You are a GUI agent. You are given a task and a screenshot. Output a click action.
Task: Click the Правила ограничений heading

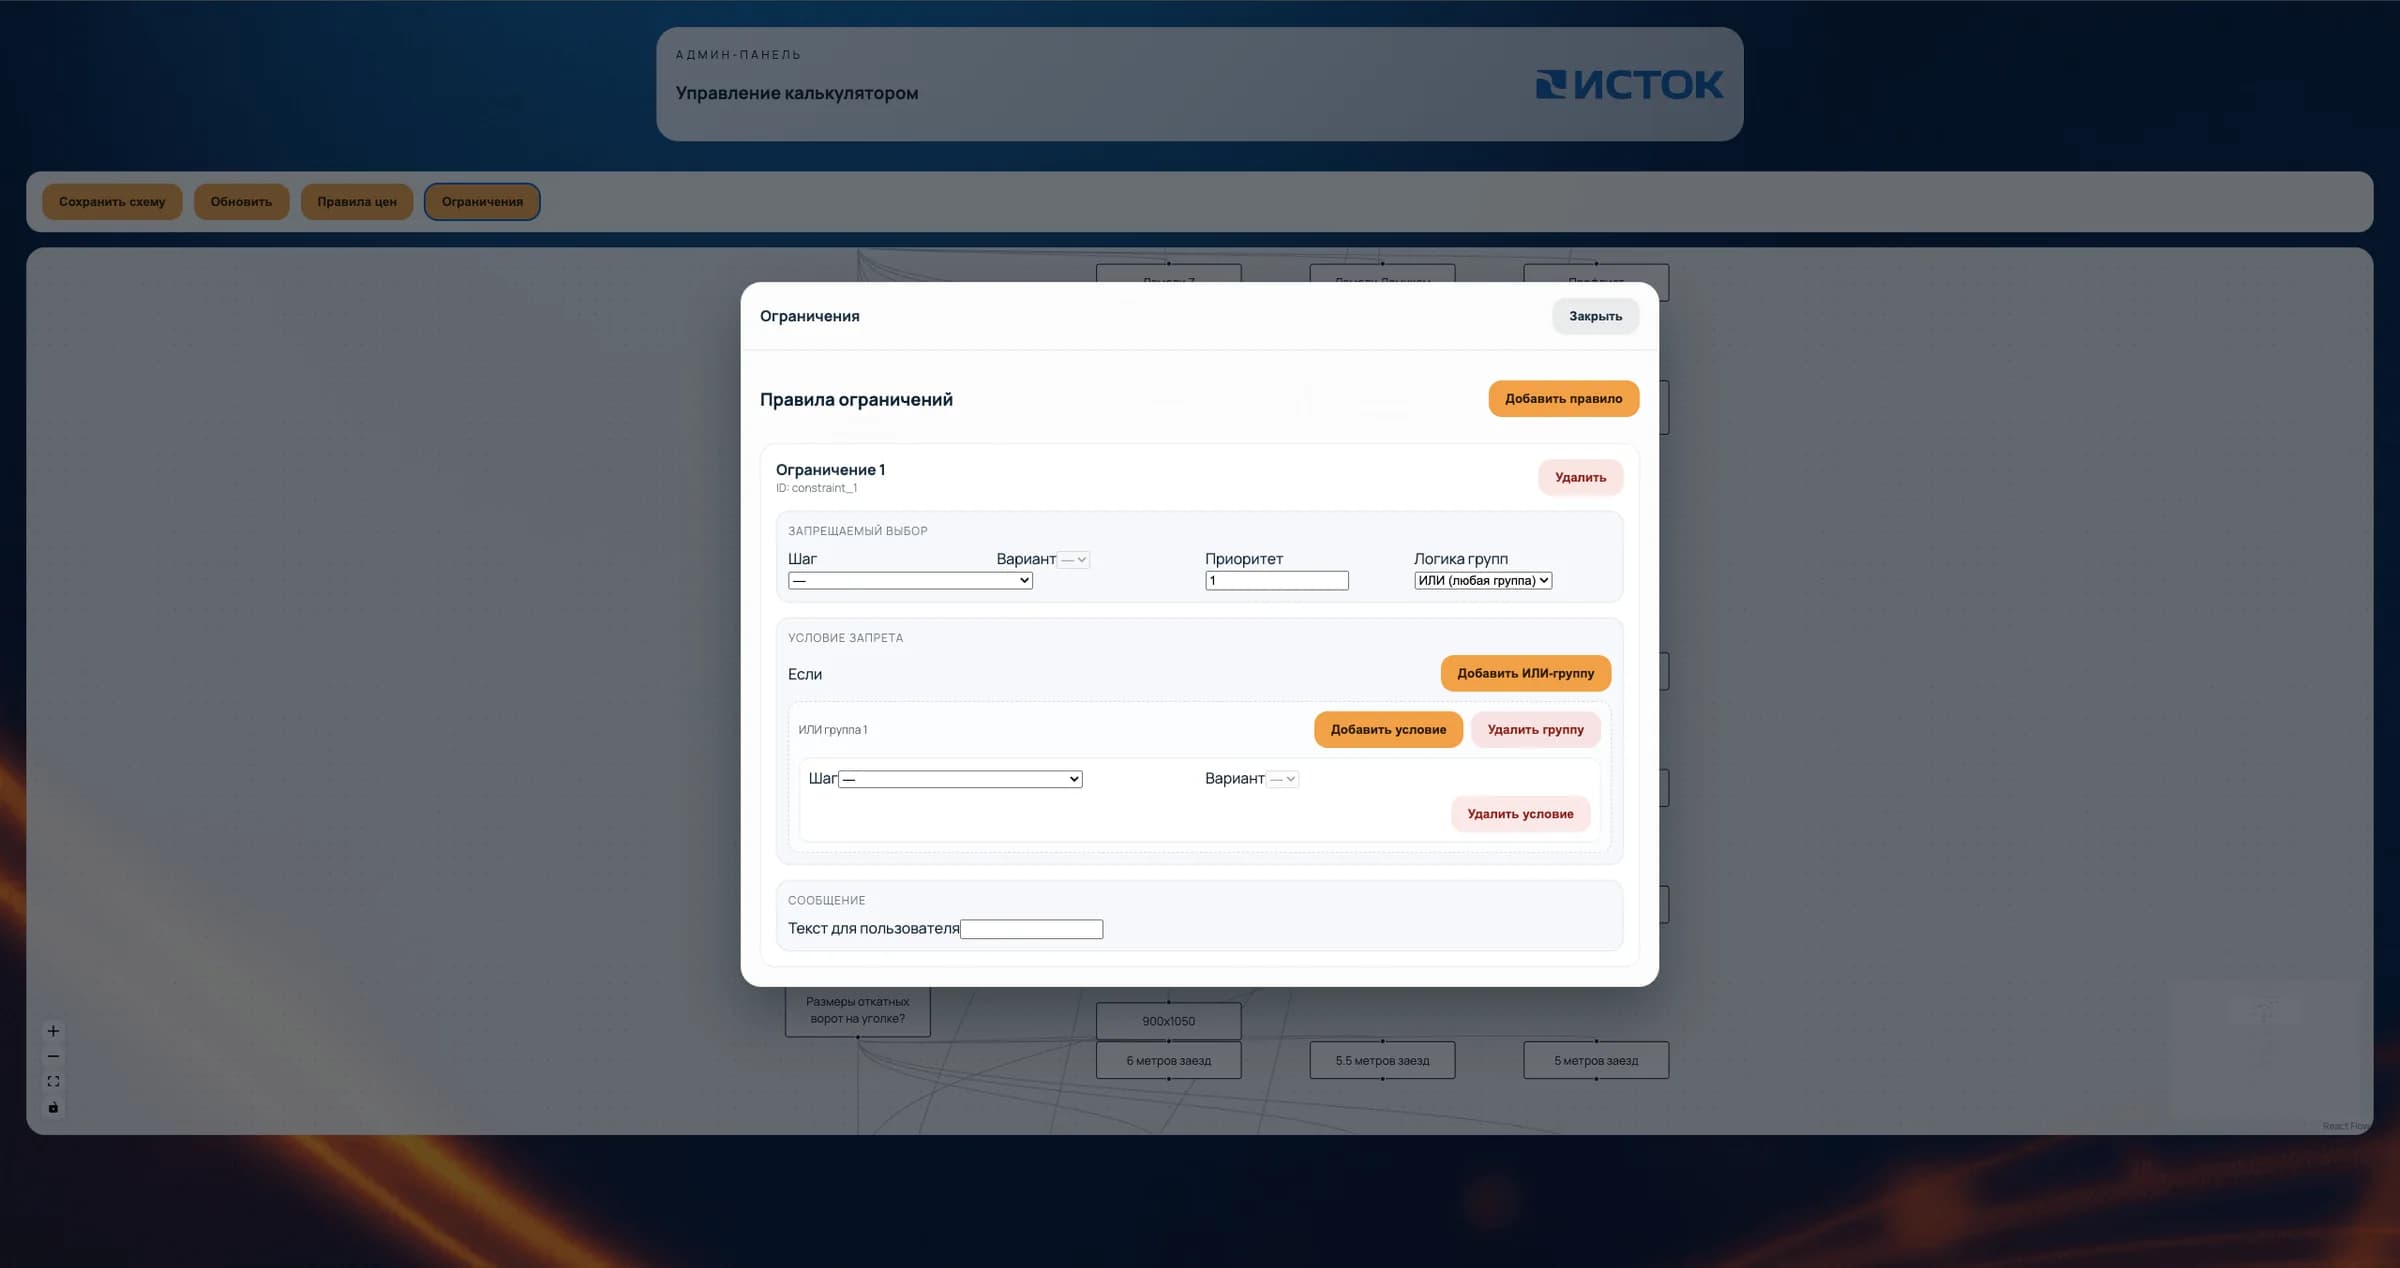pyautogui.click(x=856, y=399)
